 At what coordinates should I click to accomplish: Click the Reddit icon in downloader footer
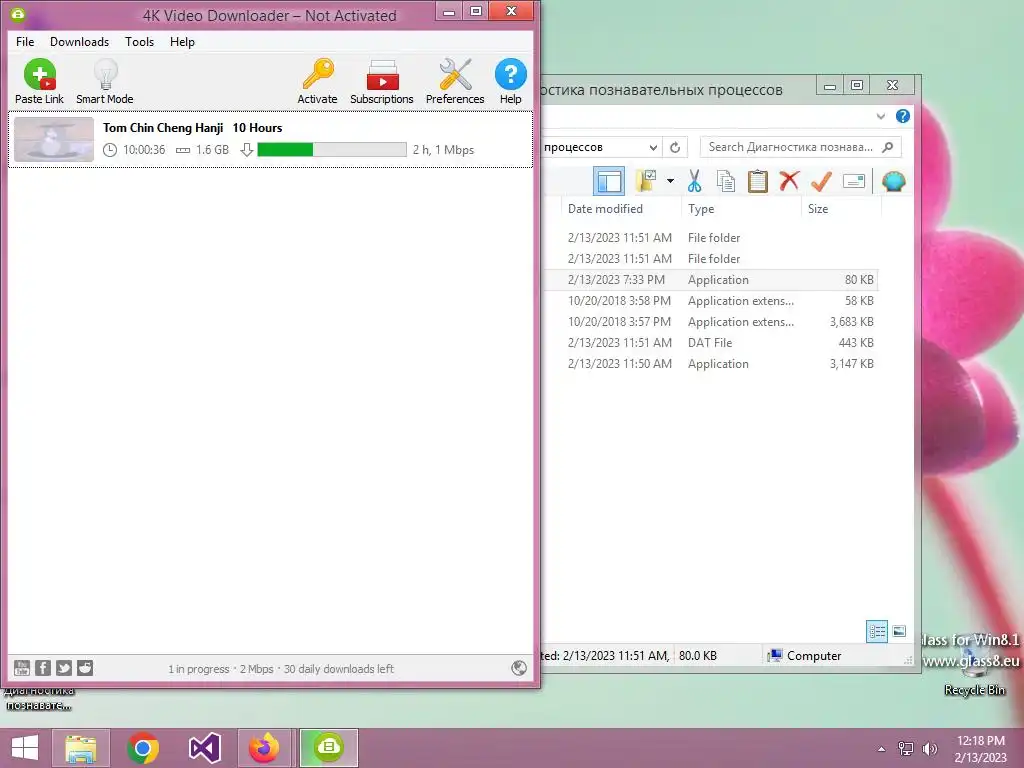pos(85,667)
